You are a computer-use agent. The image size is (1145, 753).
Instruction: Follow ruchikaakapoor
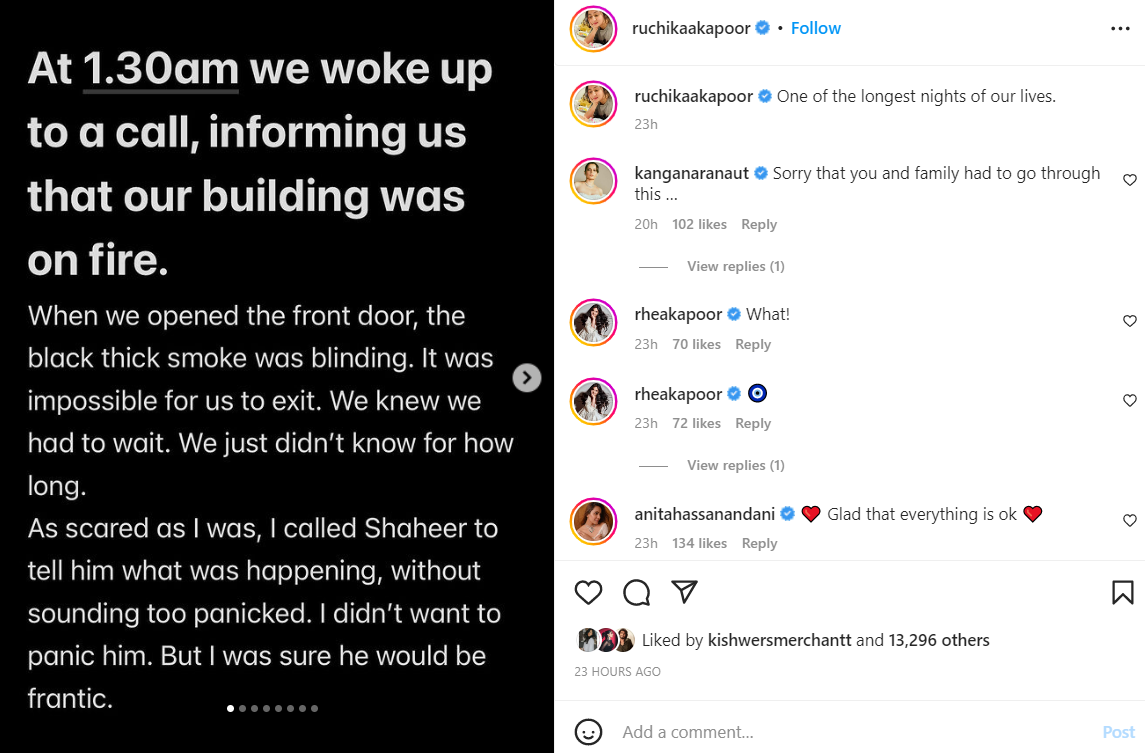815,28
